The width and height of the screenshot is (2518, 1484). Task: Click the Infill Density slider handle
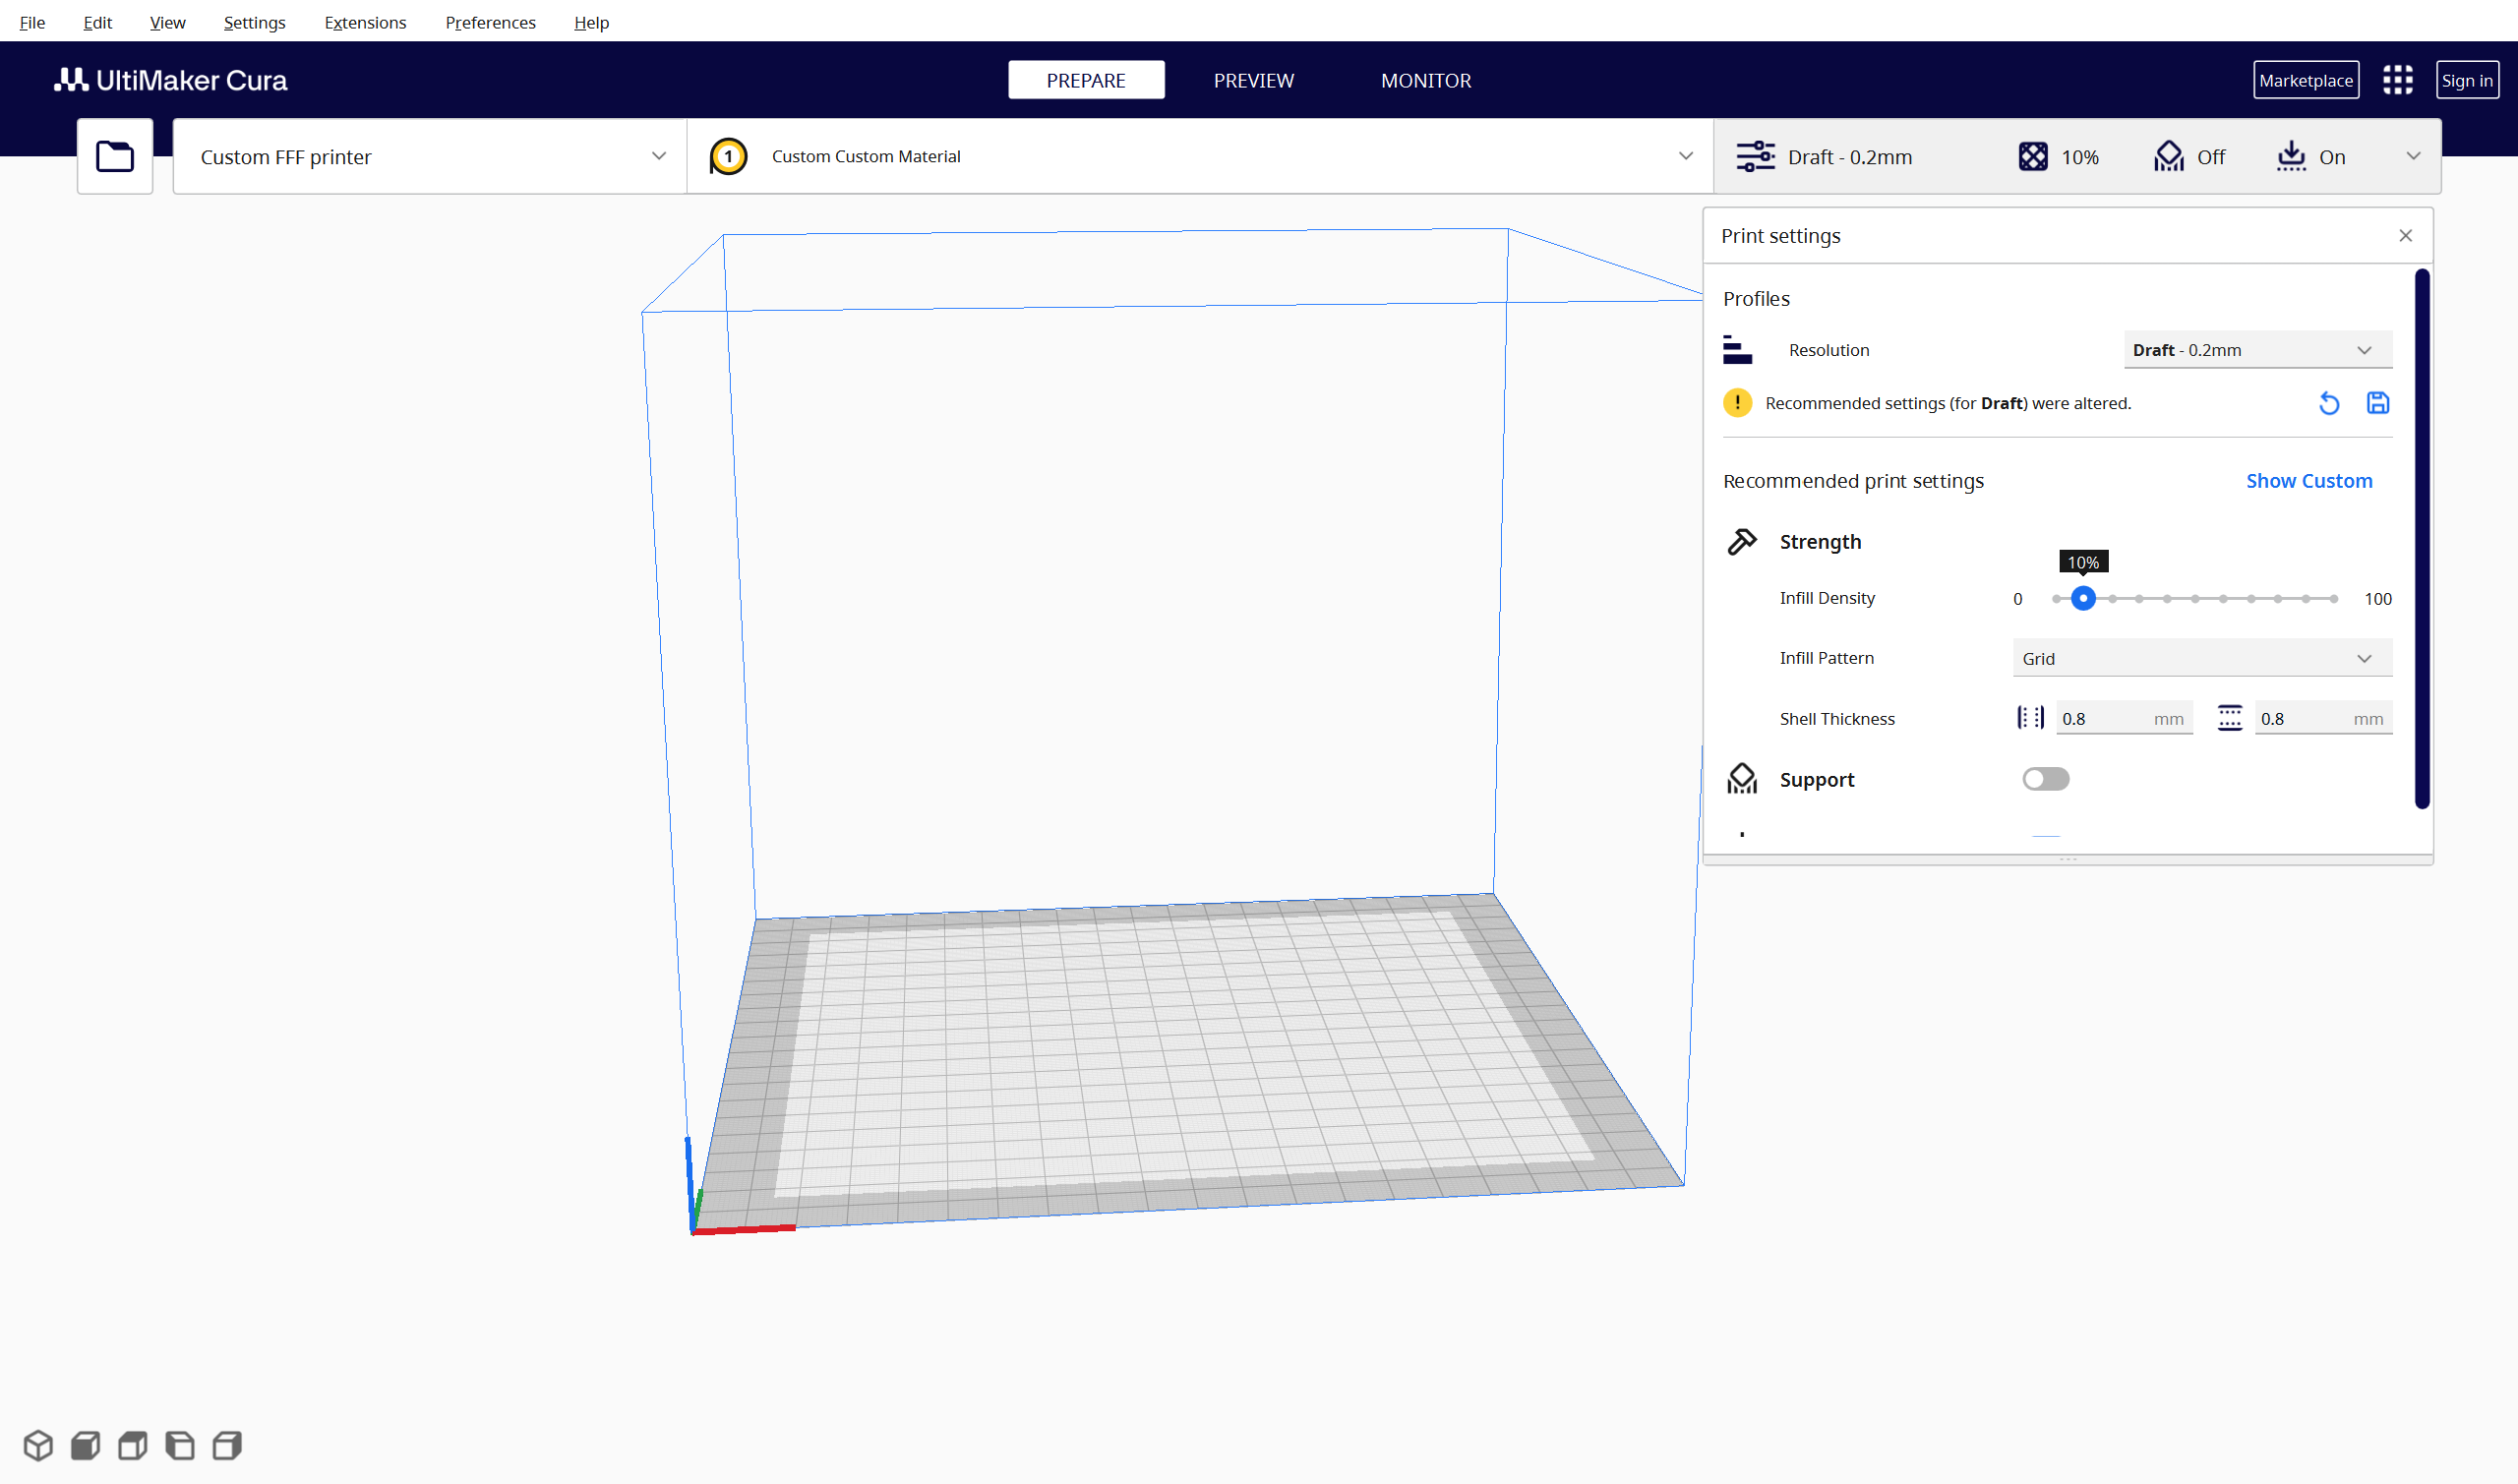pyautogui.click(x=2082, y=598)
